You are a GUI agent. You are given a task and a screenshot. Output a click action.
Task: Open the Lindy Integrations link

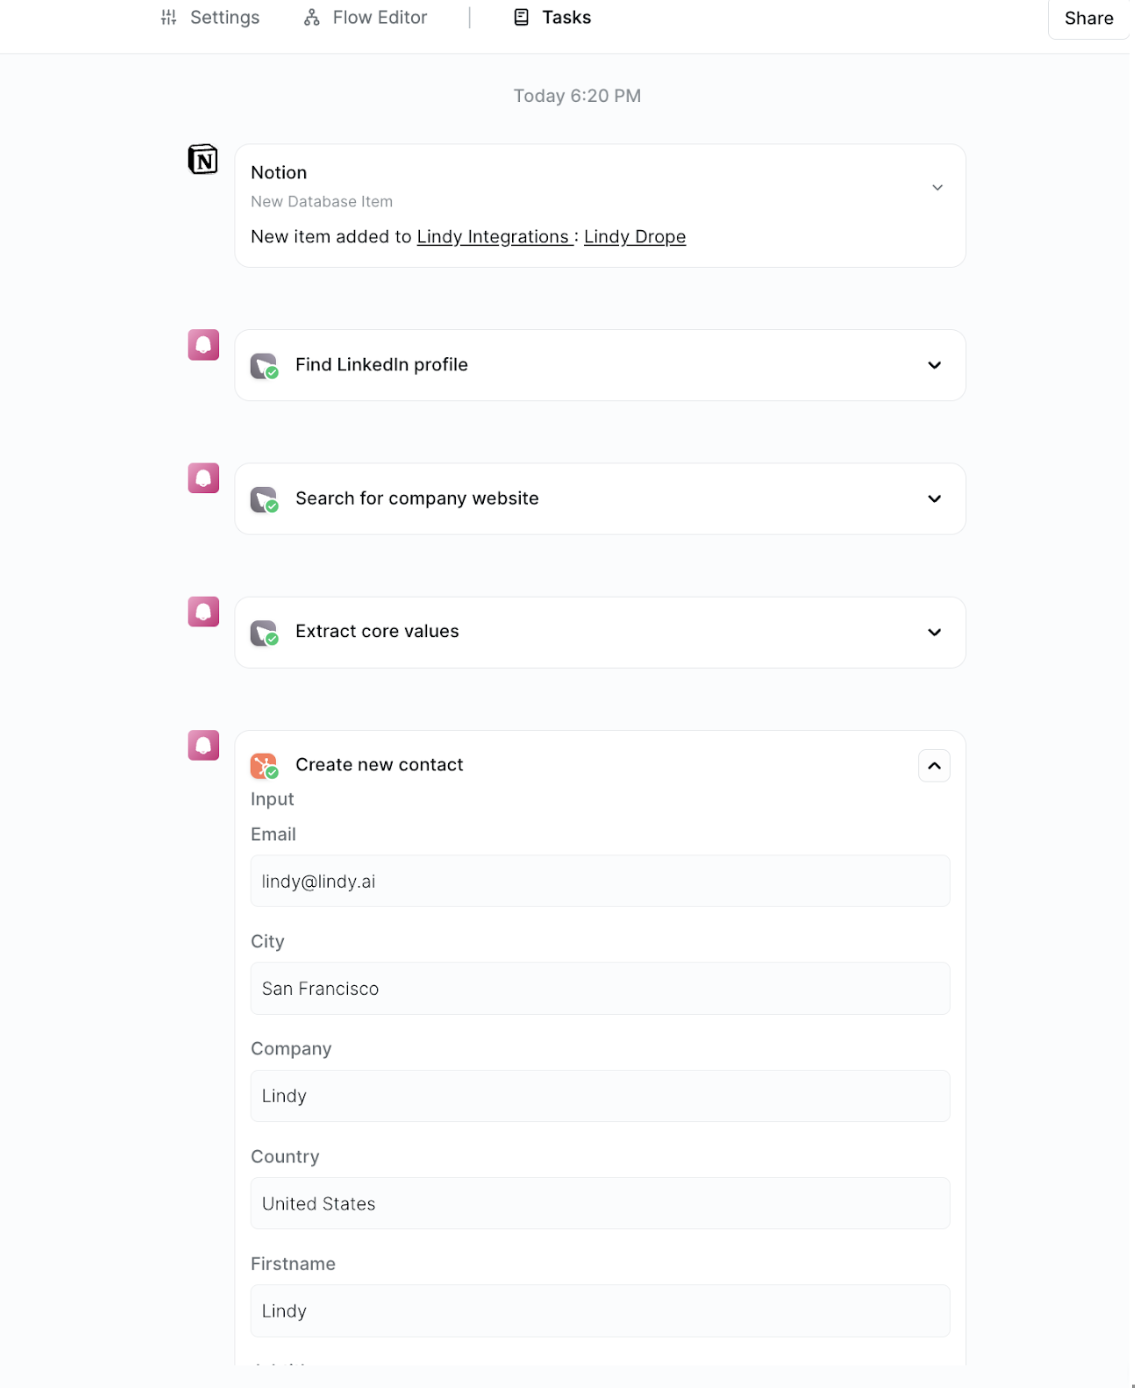493,237
